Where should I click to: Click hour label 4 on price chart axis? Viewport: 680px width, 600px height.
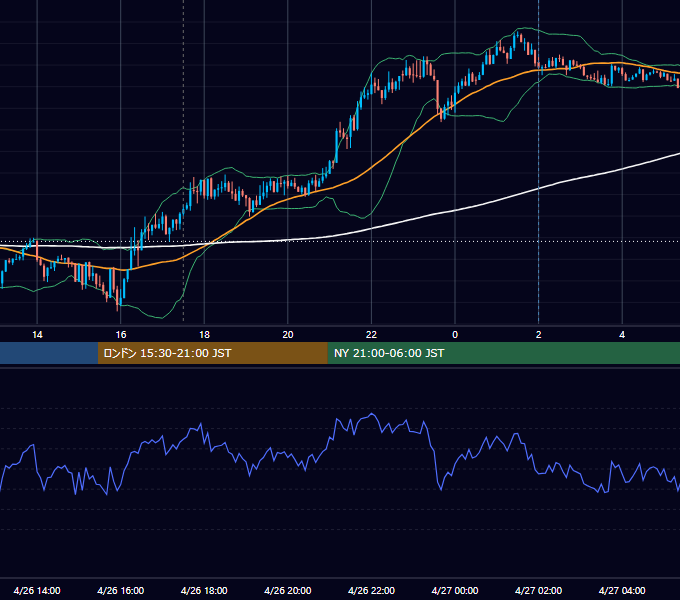(622, 335)
